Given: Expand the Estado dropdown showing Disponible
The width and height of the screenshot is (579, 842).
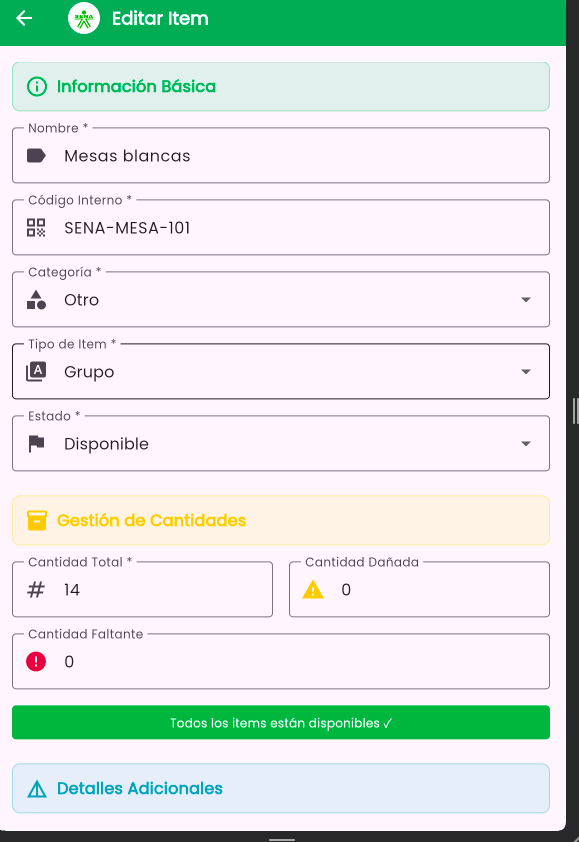Looking at the screenshot, I should (281, 444).
